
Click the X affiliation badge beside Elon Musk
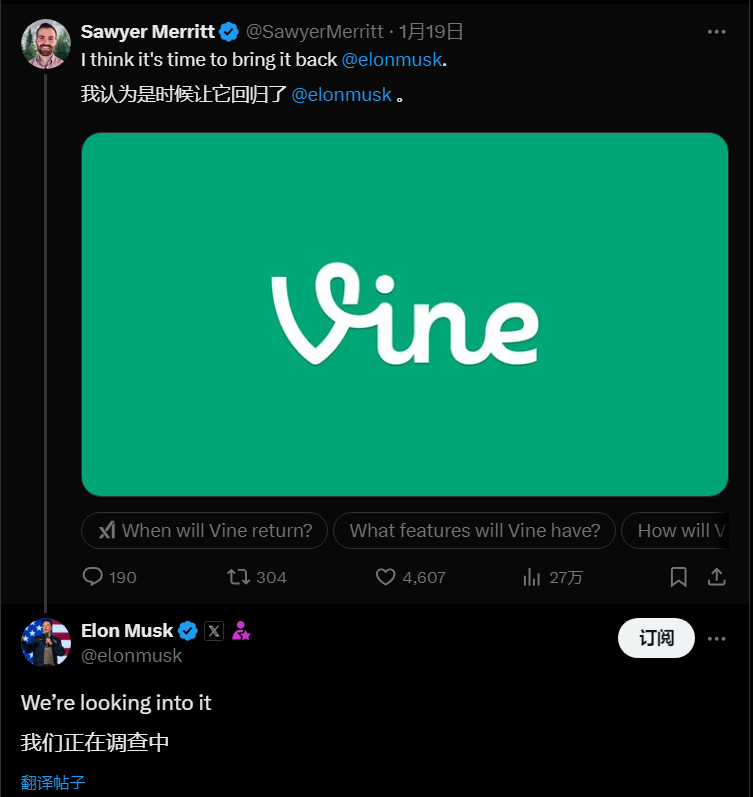pos(214,631)
